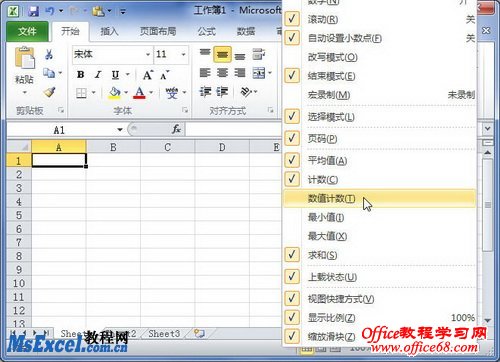This screenshot has width=500, height=362.
Task: Click the phonetic guide 文 icon
Action: [x=172, y=93]
